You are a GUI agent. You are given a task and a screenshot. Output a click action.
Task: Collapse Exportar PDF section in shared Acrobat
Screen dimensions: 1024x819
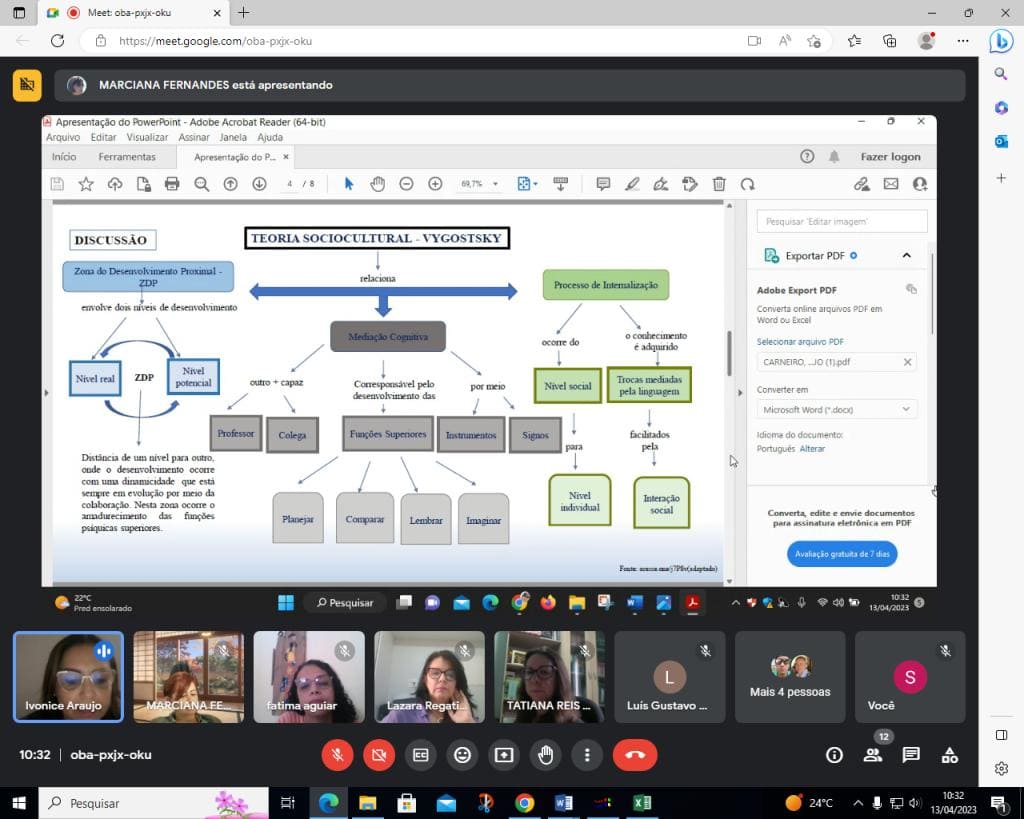pyautogui.click(x=906, y=255)
